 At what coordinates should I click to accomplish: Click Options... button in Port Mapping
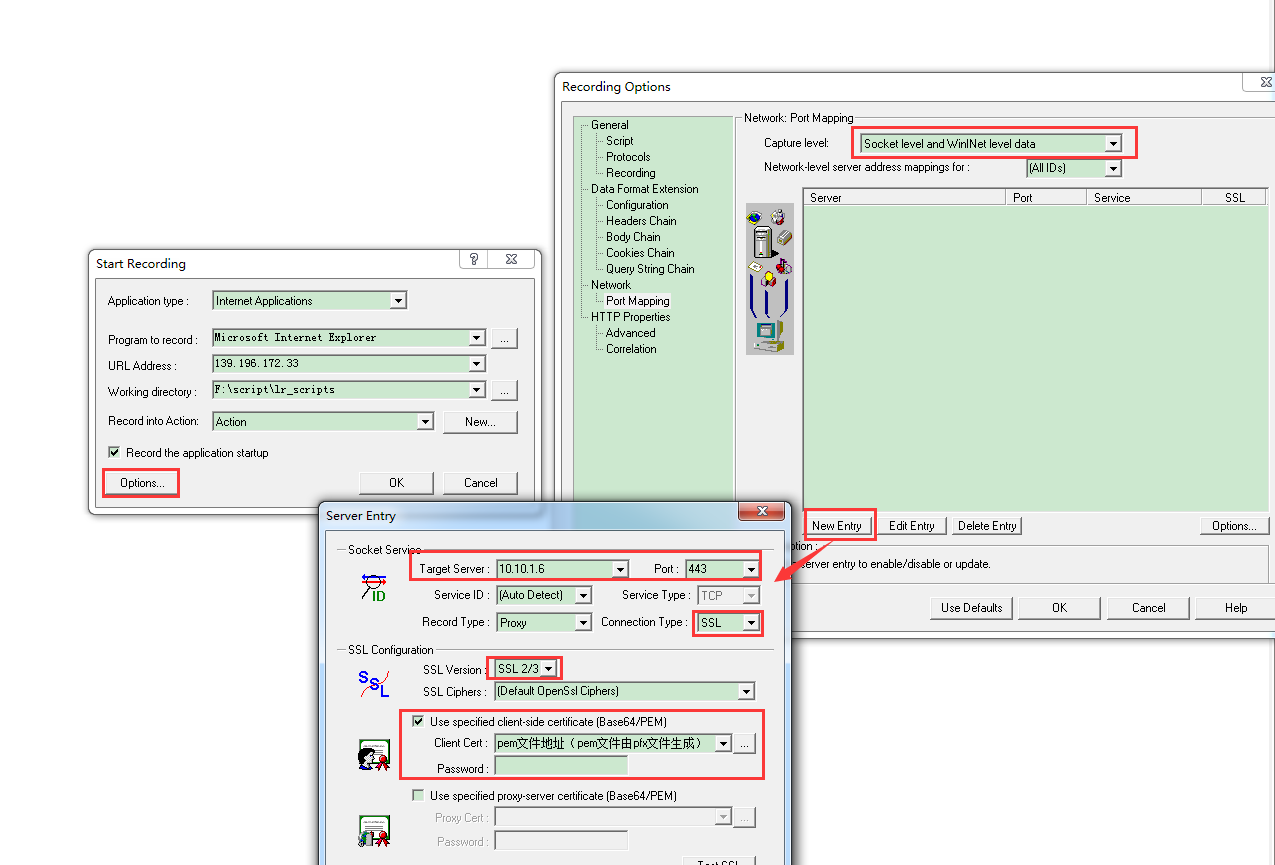[x=1235, y=526]
